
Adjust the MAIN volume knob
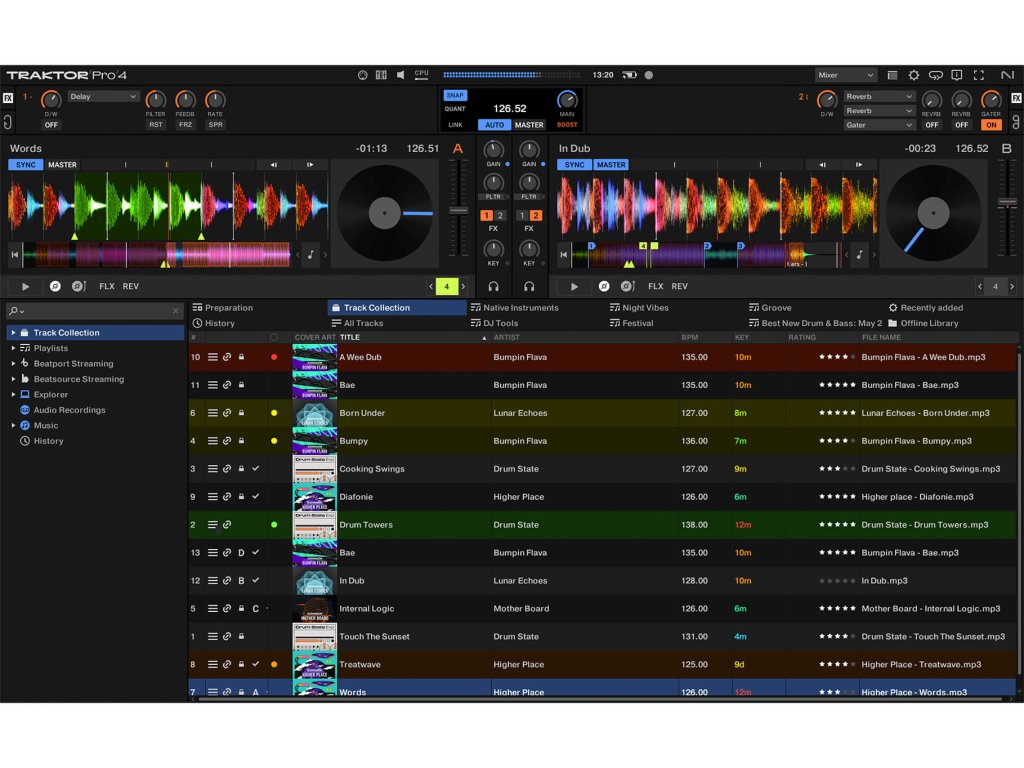pyautogui.click(x=567, y=100)
